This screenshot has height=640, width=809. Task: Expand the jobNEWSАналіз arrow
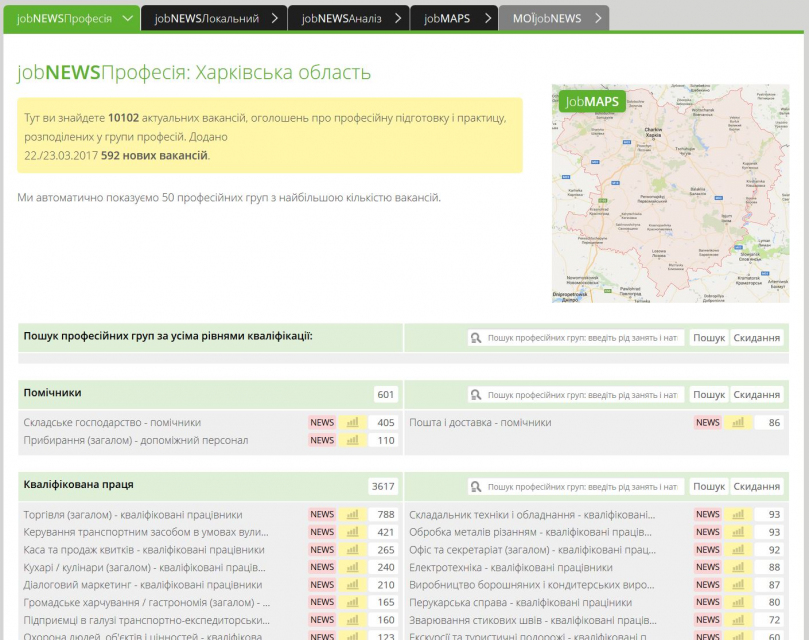[398, 19]
